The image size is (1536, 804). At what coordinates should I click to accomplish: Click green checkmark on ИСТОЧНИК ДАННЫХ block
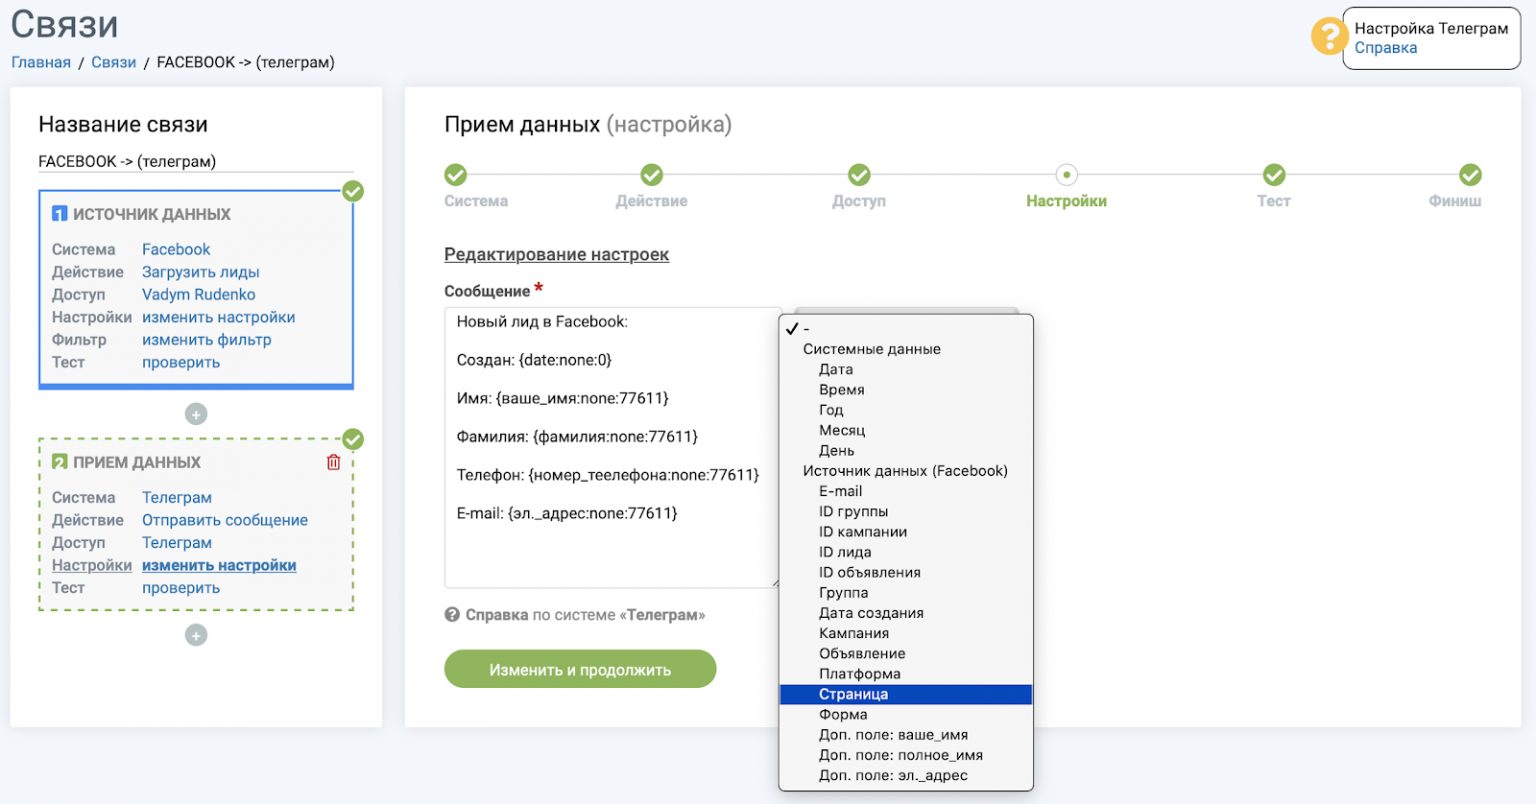coord(353,191)
